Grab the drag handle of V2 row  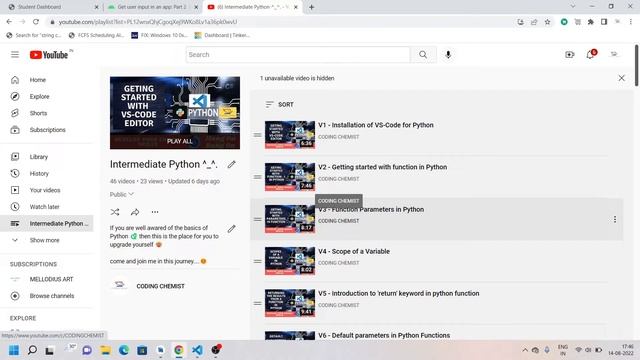tap(258, 177)
